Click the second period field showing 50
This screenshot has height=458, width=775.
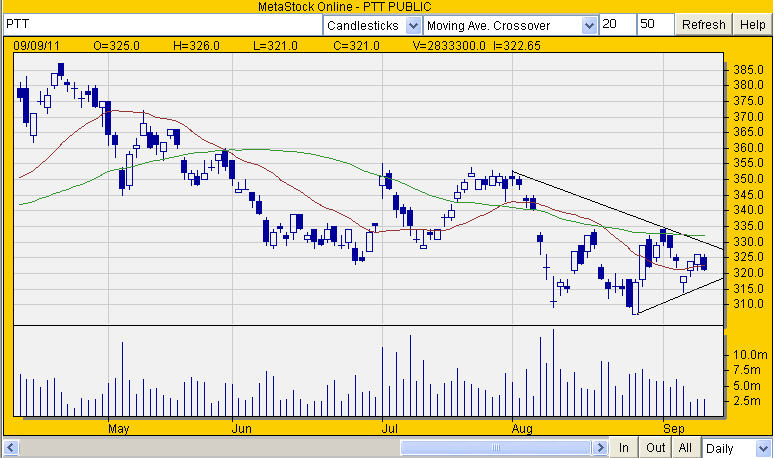point(655,24)
